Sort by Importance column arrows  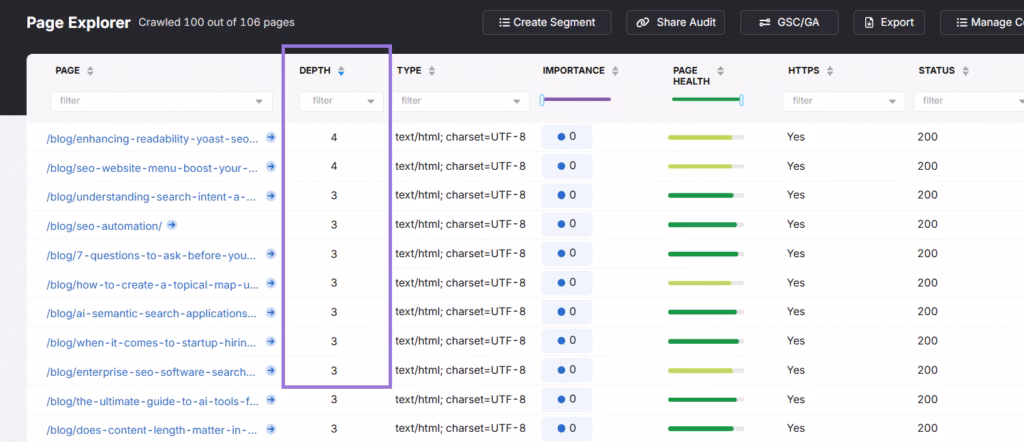click(x=615, y=71)
